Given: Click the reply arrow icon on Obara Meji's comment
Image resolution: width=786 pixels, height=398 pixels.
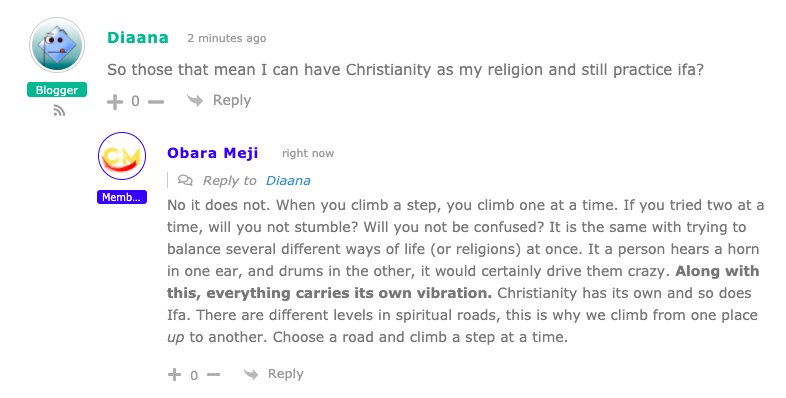Looking at the screenshot, I should pos(251,374).
